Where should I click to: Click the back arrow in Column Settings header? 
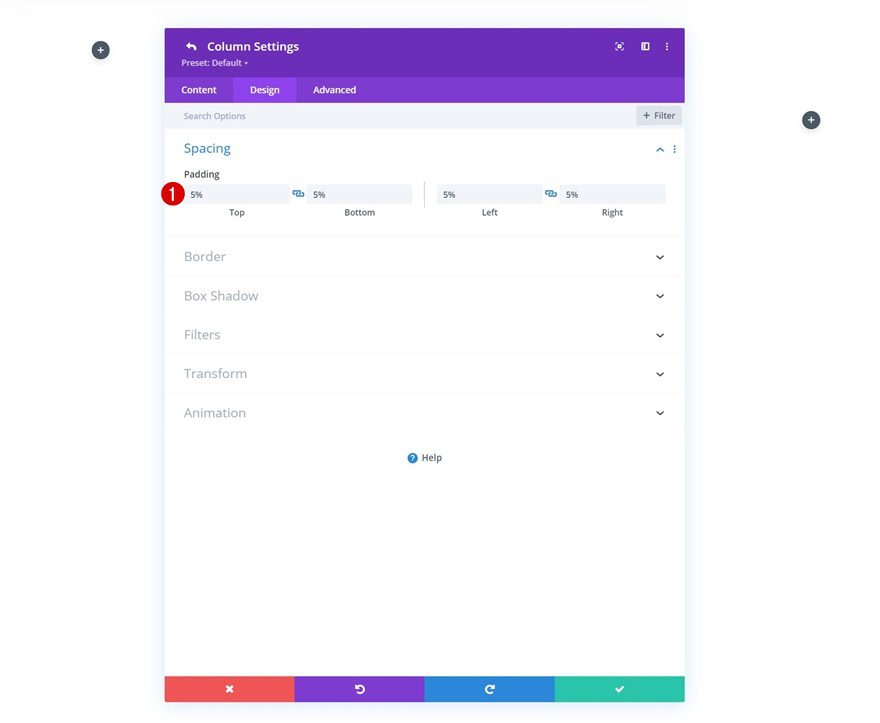click(190, 46)
